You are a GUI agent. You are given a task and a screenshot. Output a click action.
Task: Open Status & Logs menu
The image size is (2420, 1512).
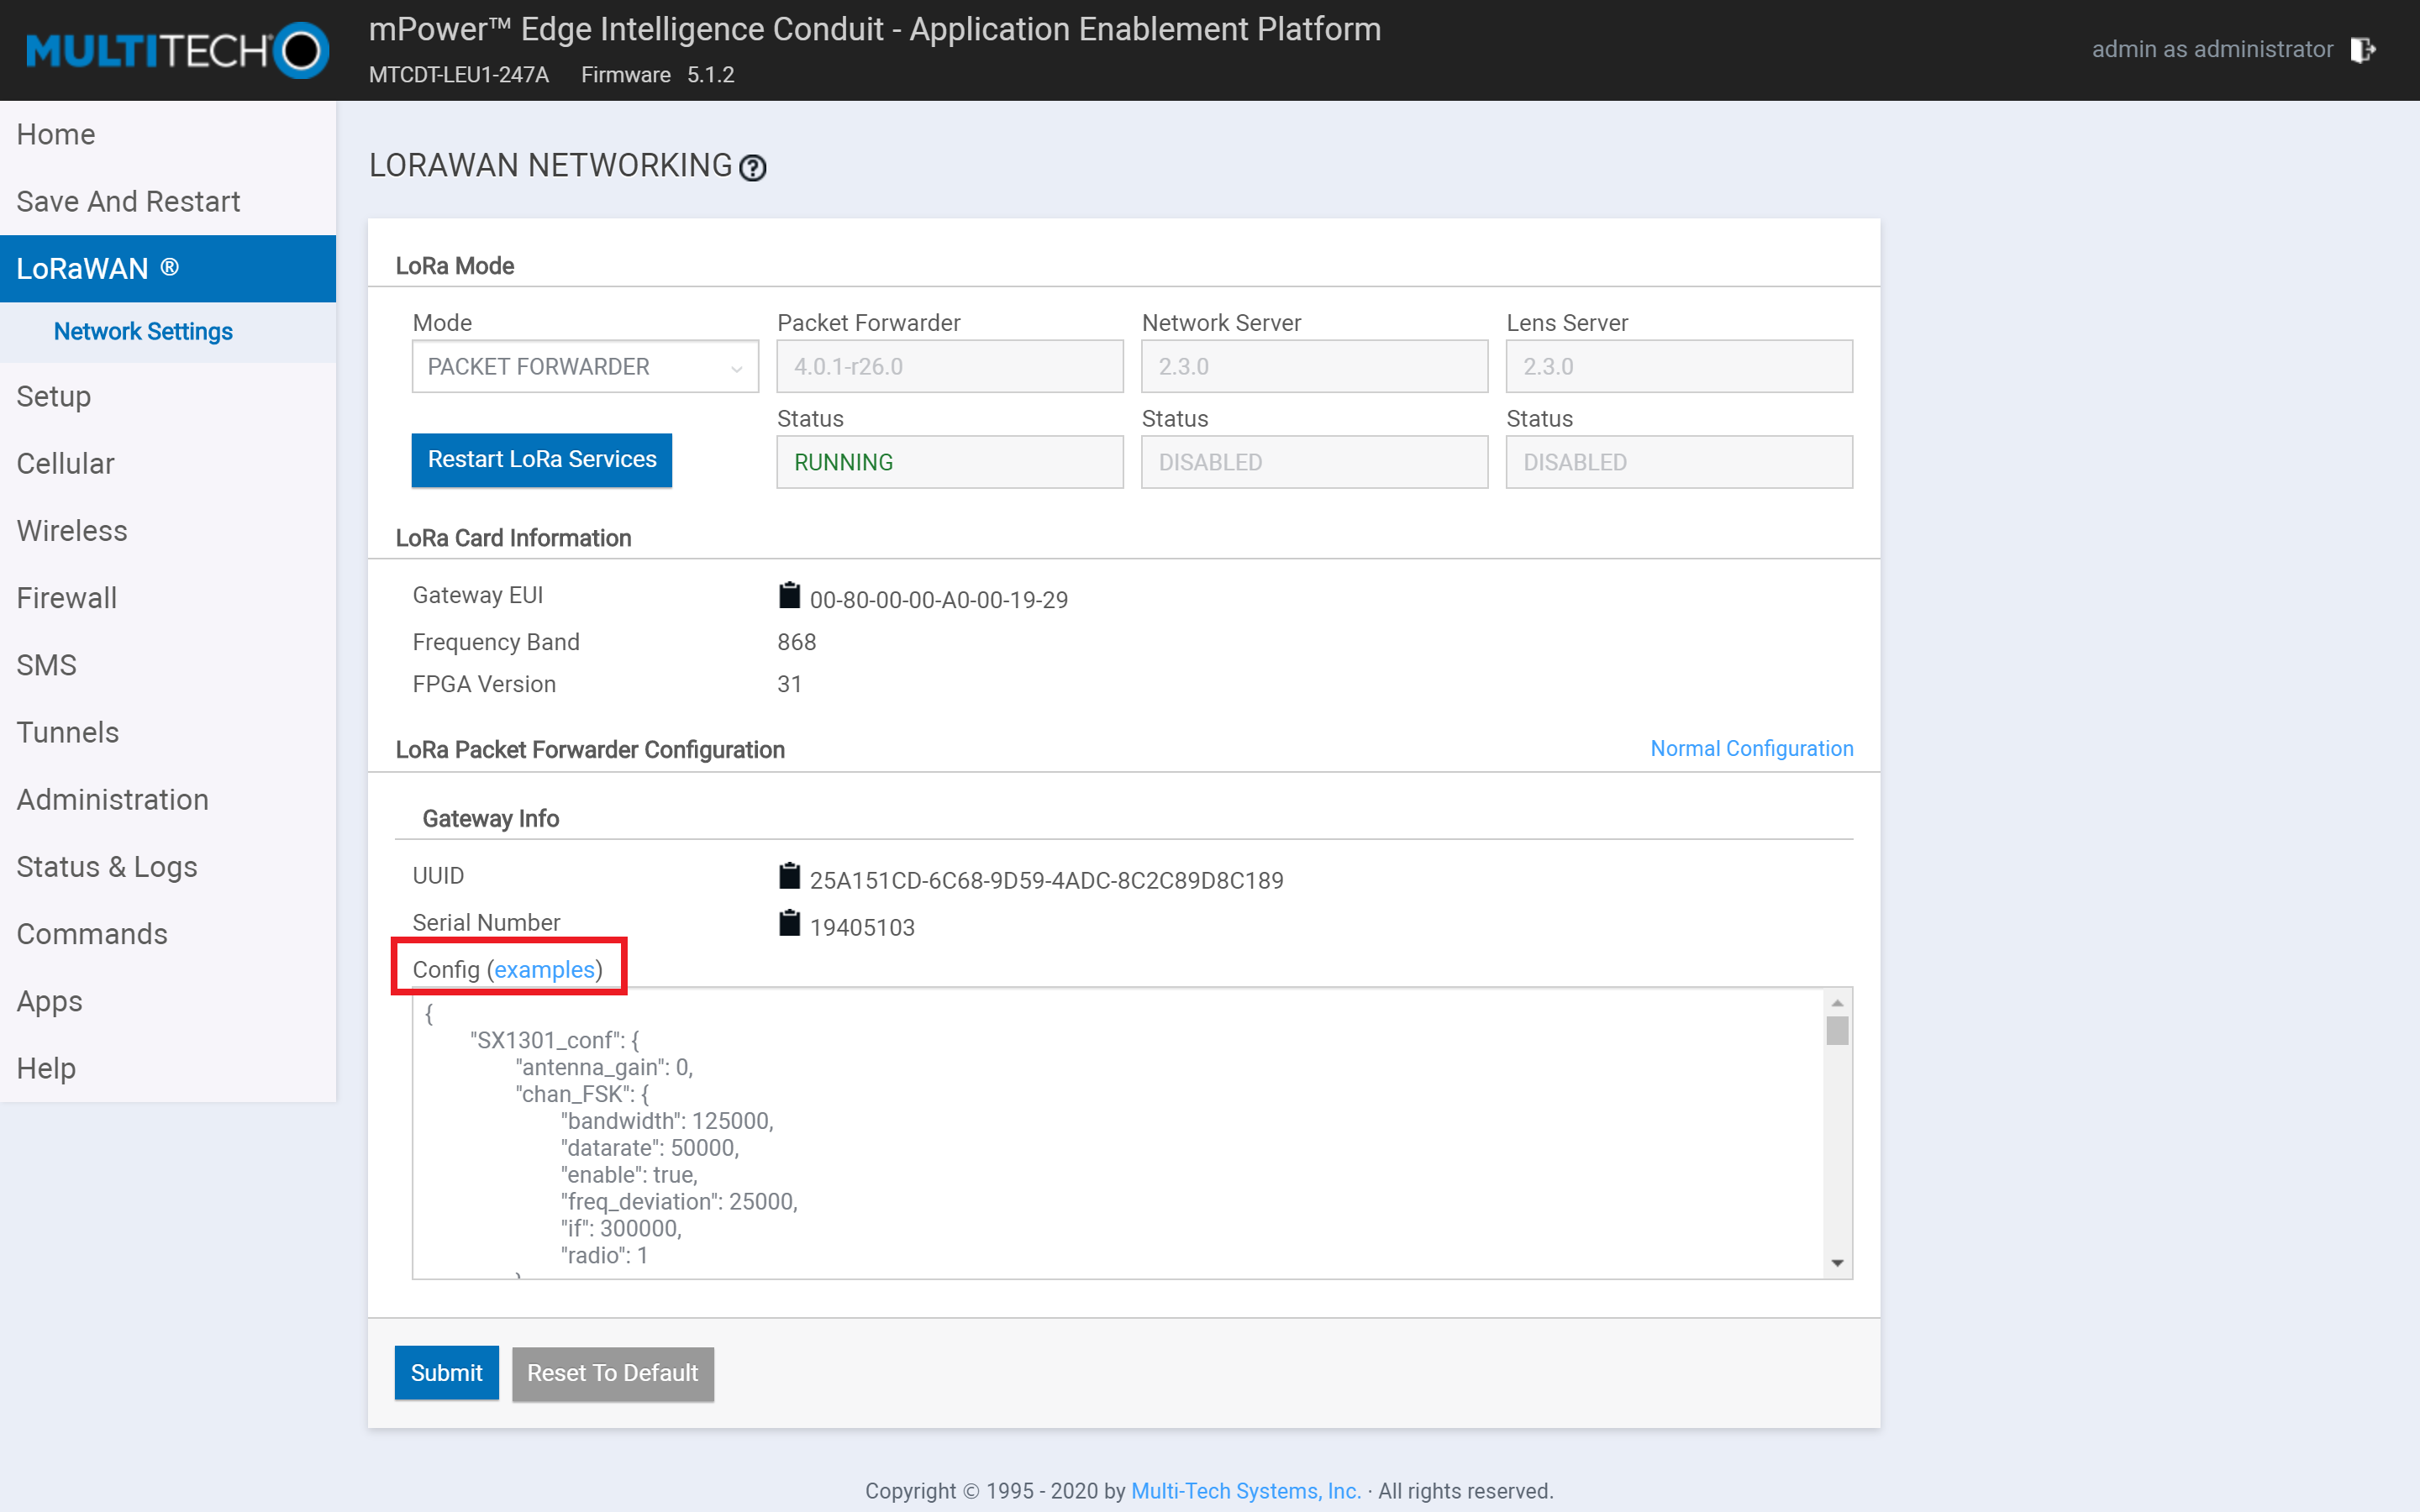click(107, 867)
